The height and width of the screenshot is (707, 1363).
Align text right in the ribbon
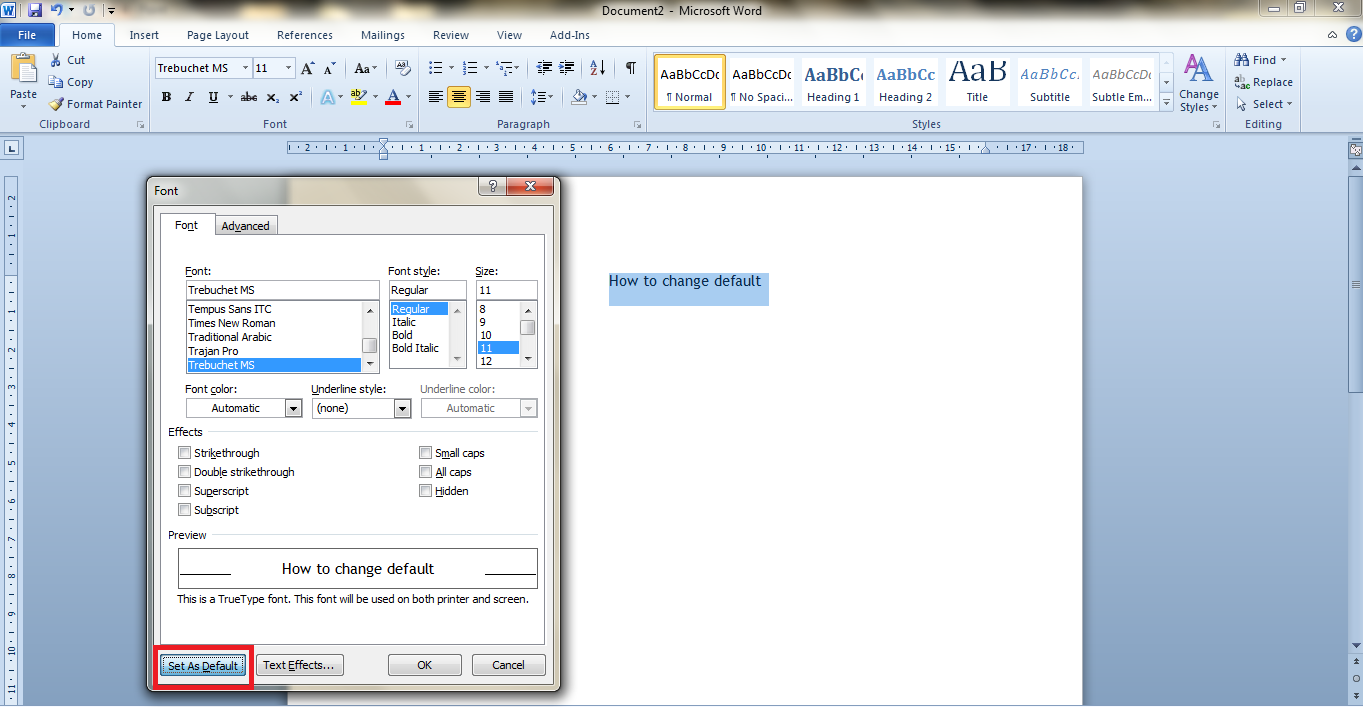point(483,97)
